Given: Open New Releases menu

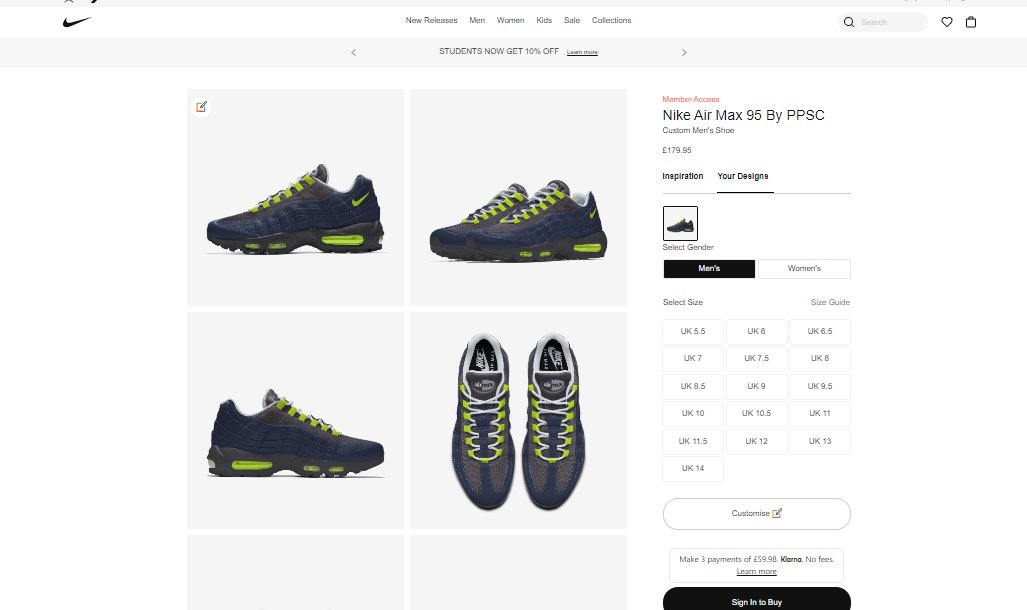Looking at the screenshot, I should pos(431,20).
